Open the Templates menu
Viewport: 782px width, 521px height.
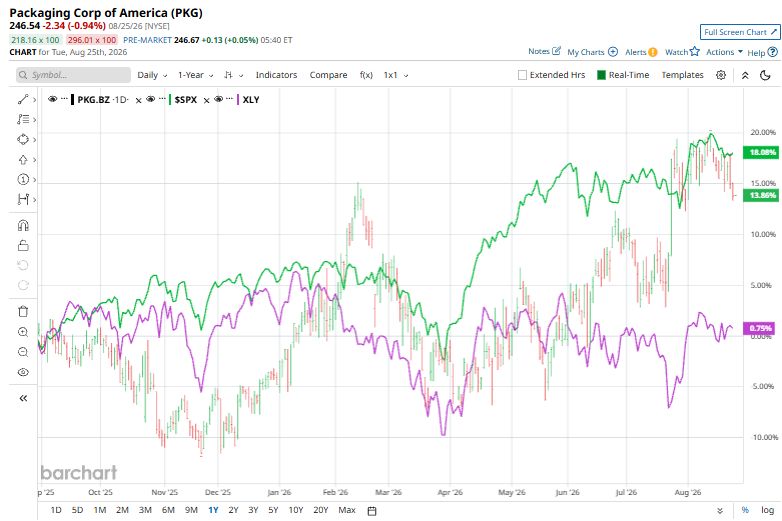[682, 75]
